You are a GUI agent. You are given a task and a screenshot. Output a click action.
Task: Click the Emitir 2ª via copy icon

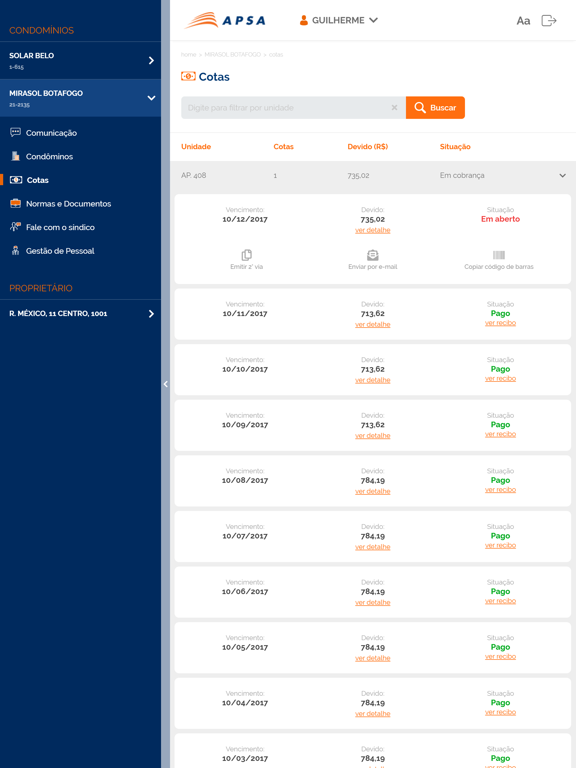coord(246,255)
